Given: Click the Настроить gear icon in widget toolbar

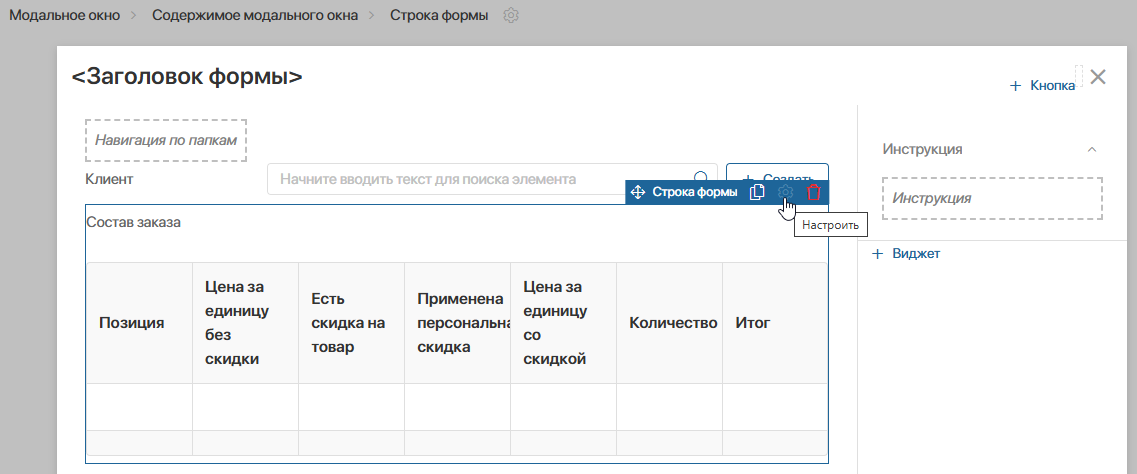Looking at the screenshot, I should (785, 192).
